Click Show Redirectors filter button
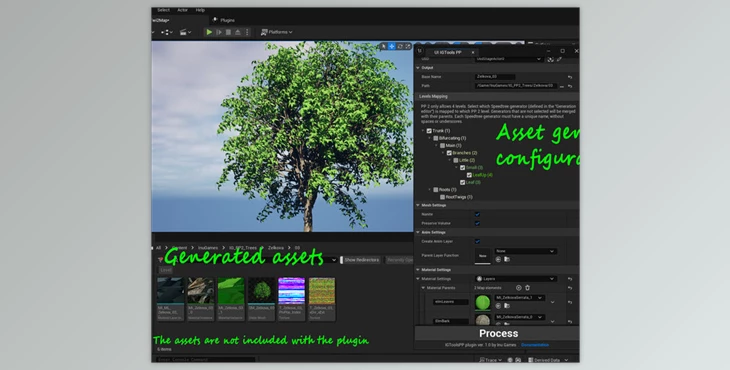Viewport: 730px width, 370px height. 361,260
